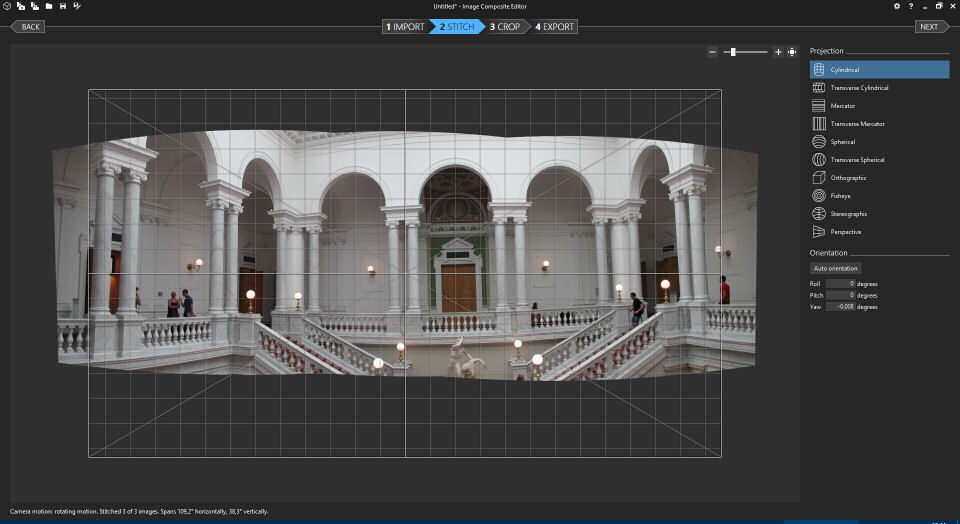Screen dimensions: 960x524
Task: Open project using the folder icon
Action: click(x=48, y=6)
